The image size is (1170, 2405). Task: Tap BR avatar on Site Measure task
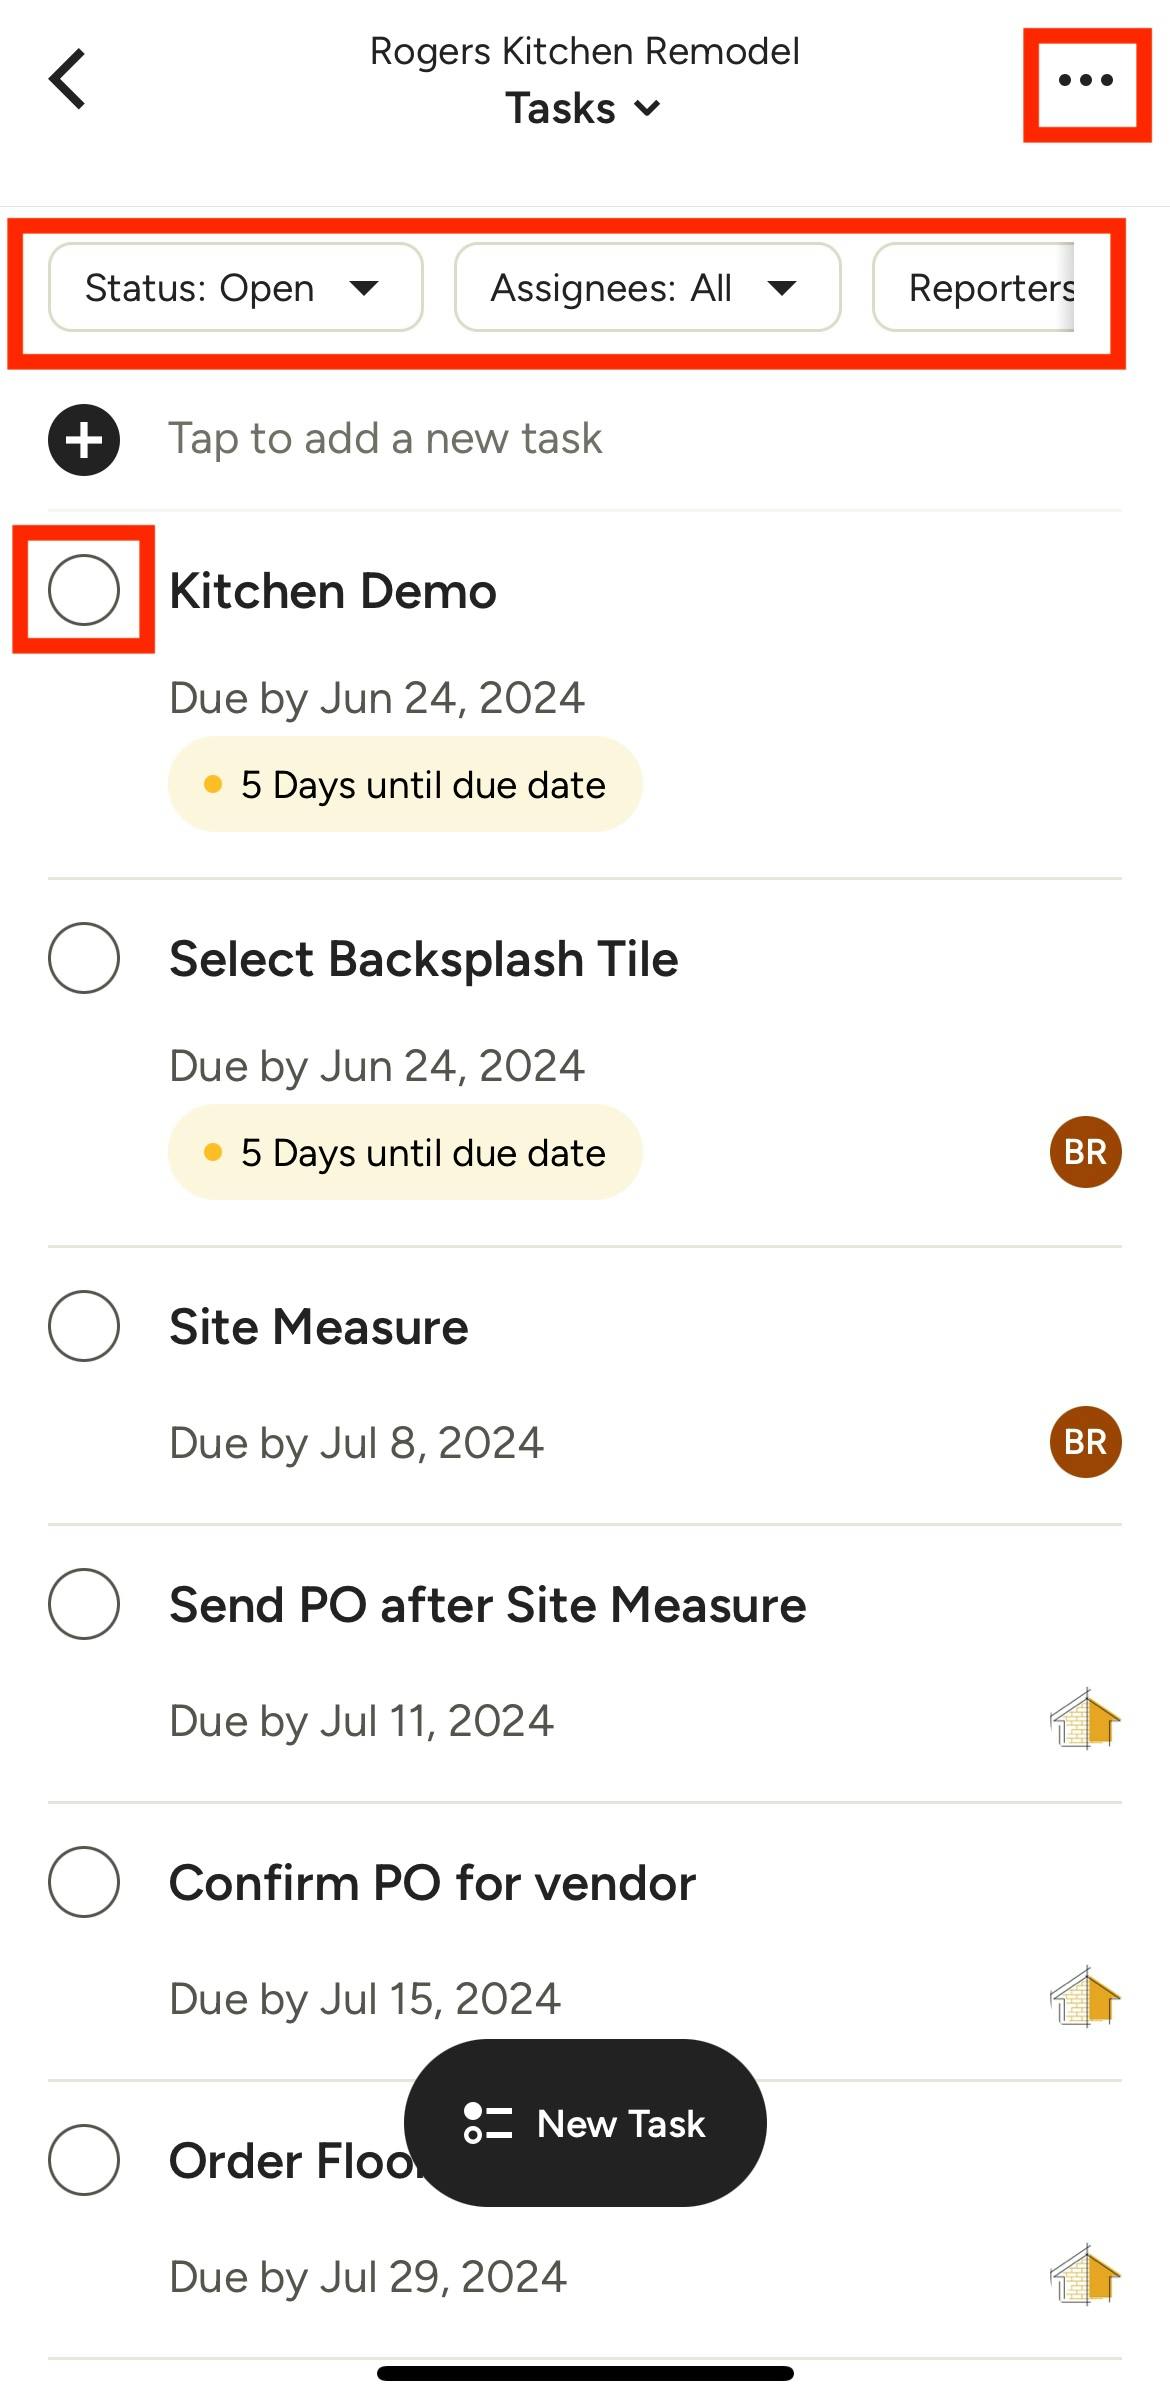1085,1442
